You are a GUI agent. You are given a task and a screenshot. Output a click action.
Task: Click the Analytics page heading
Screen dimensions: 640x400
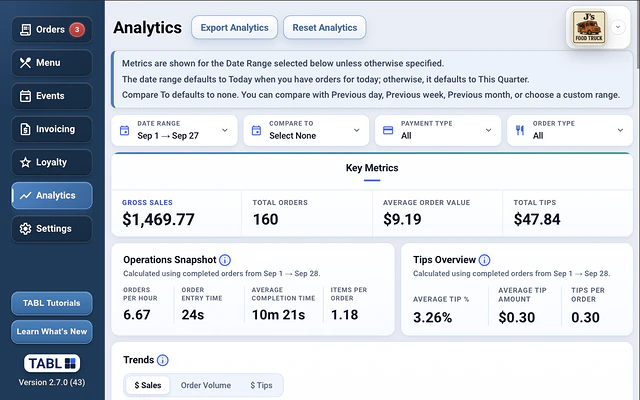point(147,28)
